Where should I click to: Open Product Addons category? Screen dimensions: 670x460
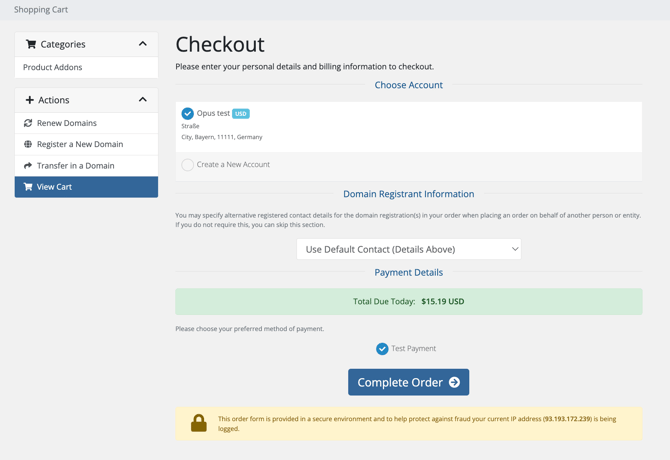(86, 67)
